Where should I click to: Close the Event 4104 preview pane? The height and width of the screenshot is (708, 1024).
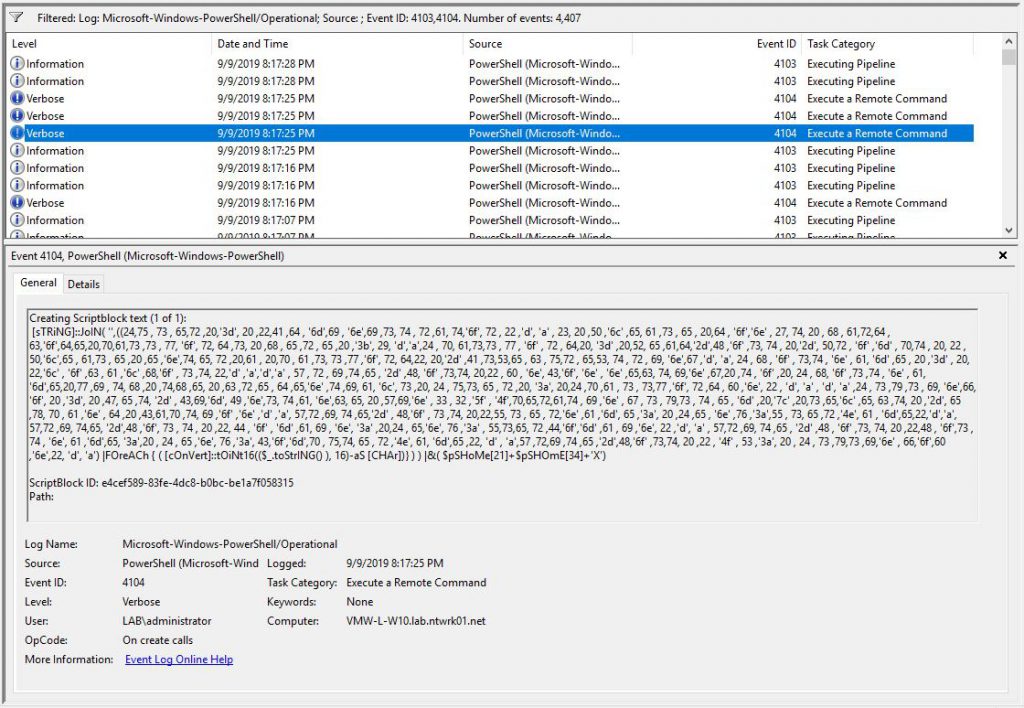[x=1005, y=254]
